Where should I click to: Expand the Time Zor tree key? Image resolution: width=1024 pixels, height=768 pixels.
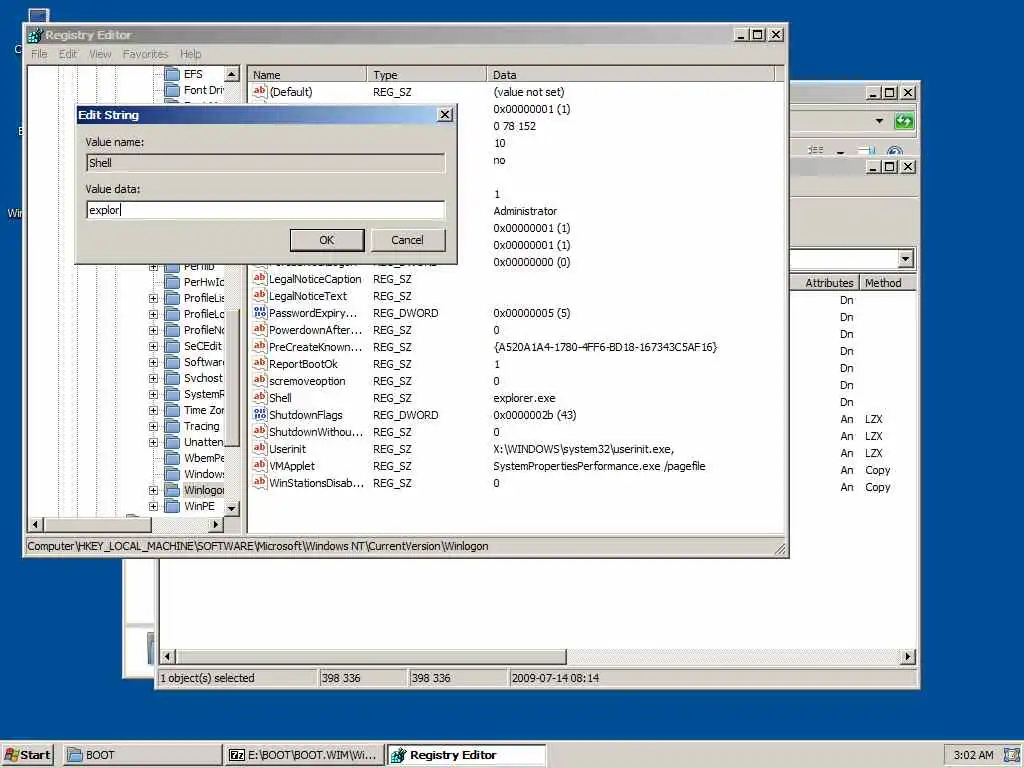(x=153, y=410)
